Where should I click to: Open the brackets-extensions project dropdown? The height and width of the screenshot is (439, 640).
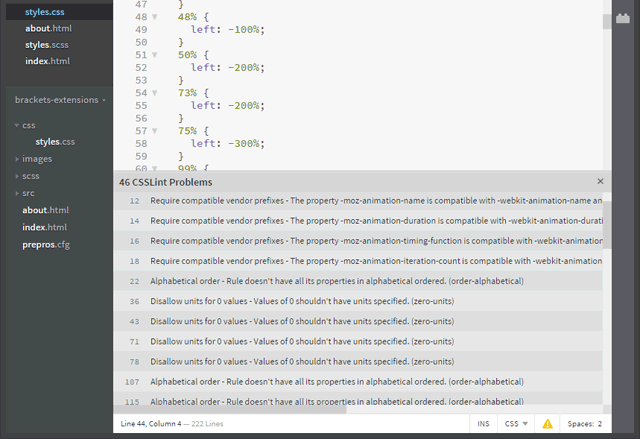61,100
